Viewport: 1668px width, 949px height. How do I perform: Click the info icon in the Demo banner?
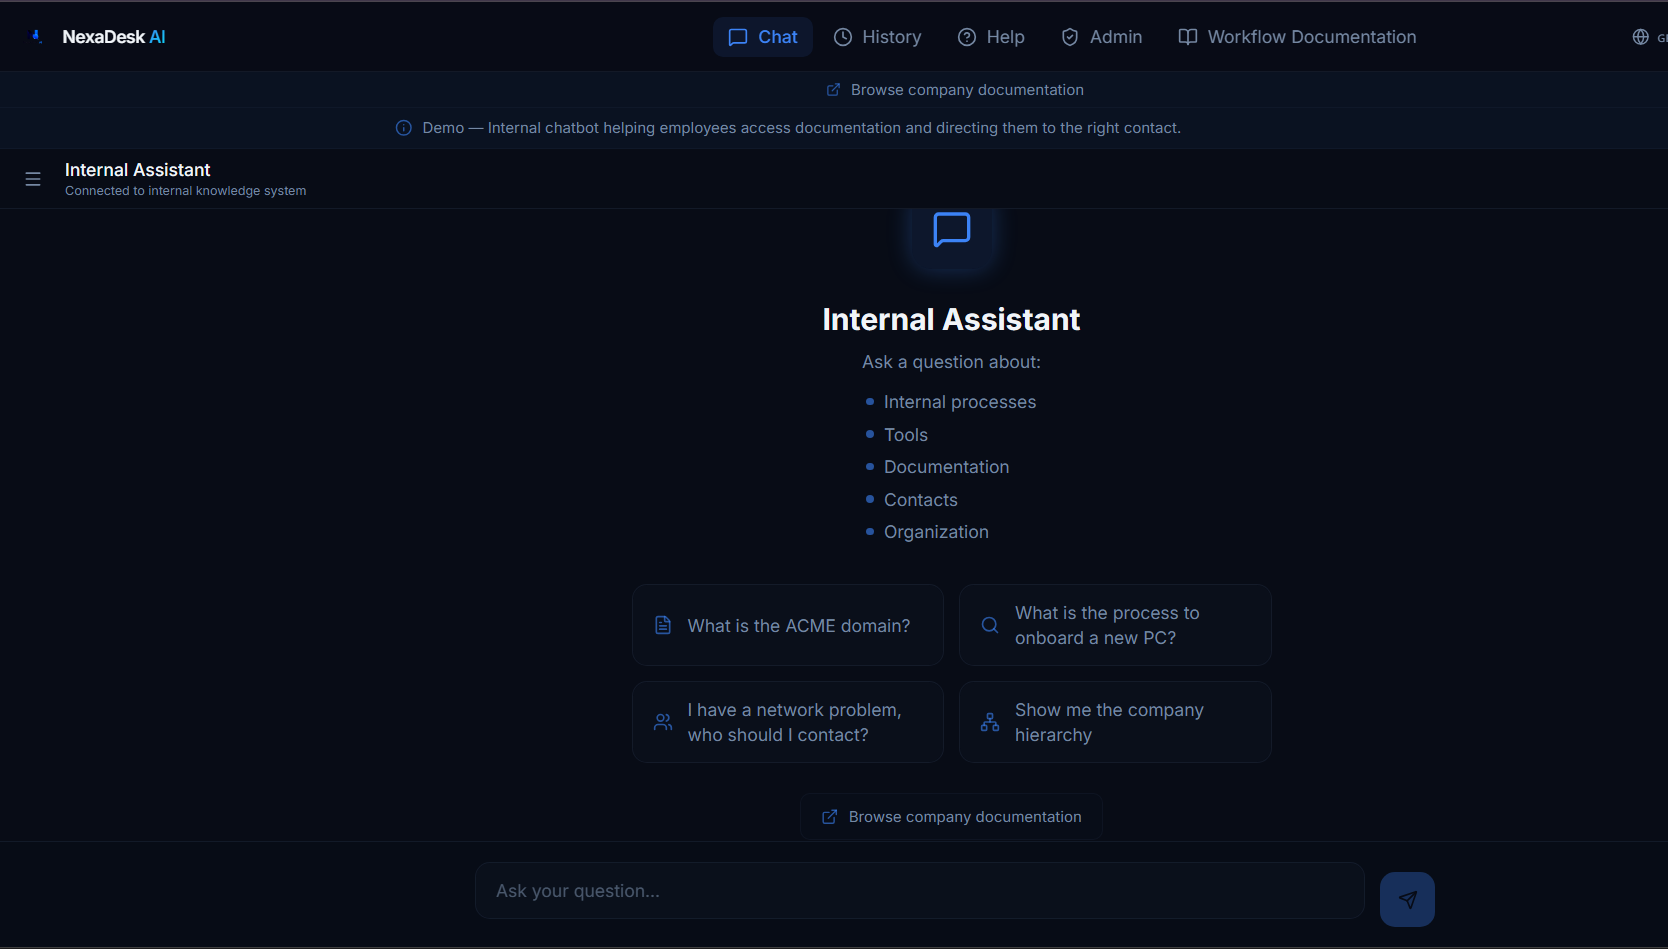(403, 128)
